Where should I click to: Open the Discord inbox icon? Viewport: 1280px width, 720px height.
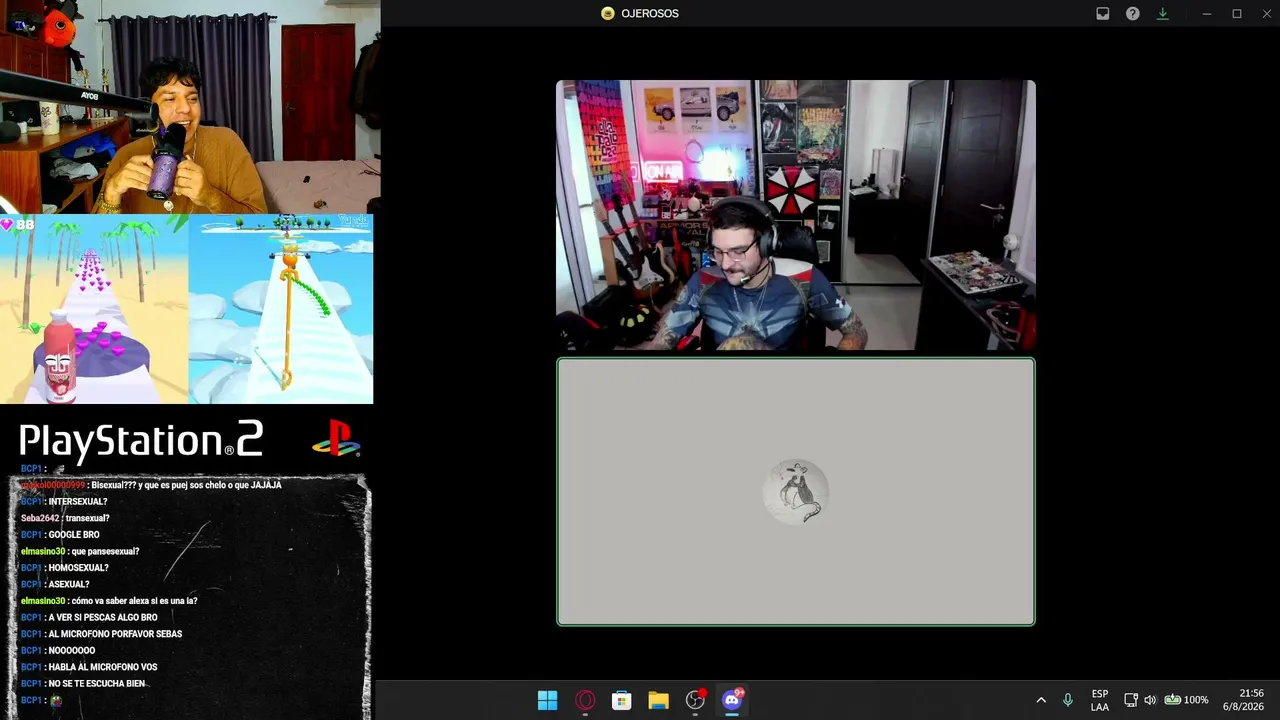pos(1102,14)
